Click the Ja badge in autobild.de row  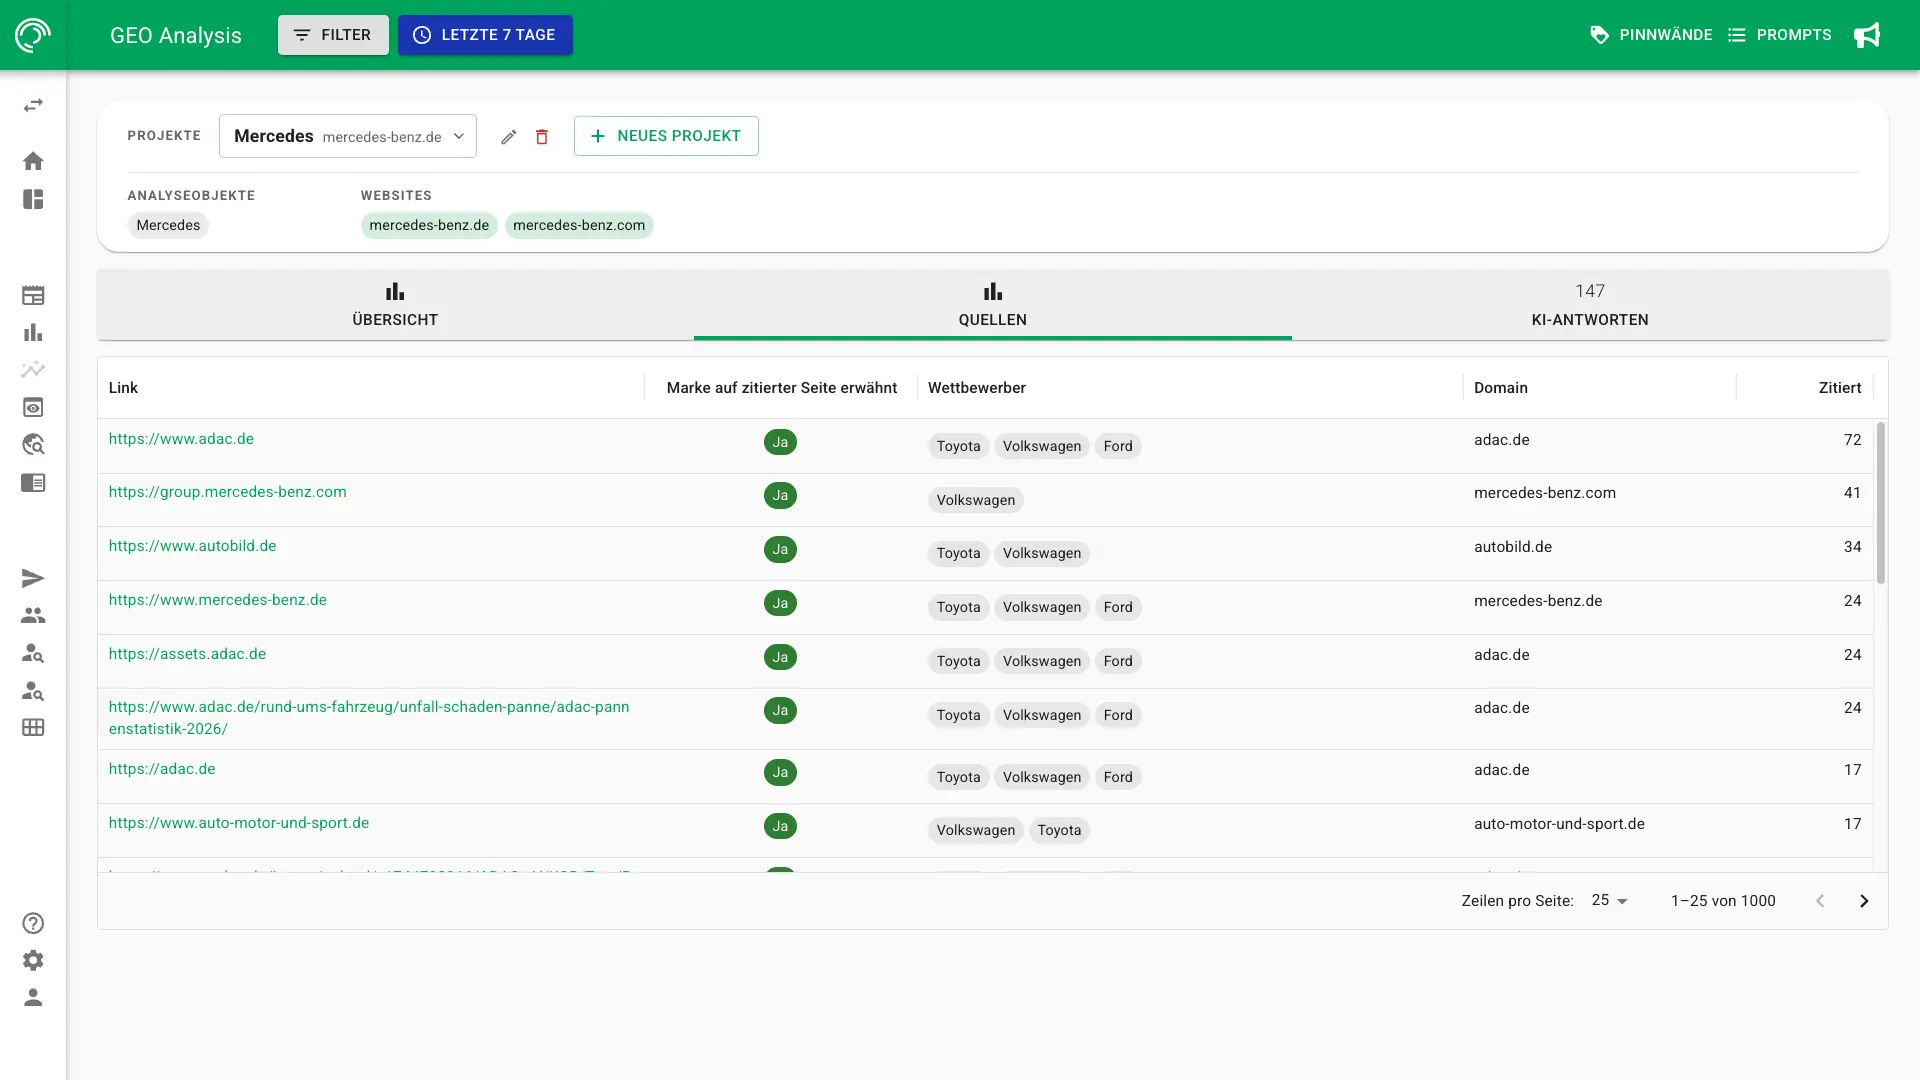point(780,549)
